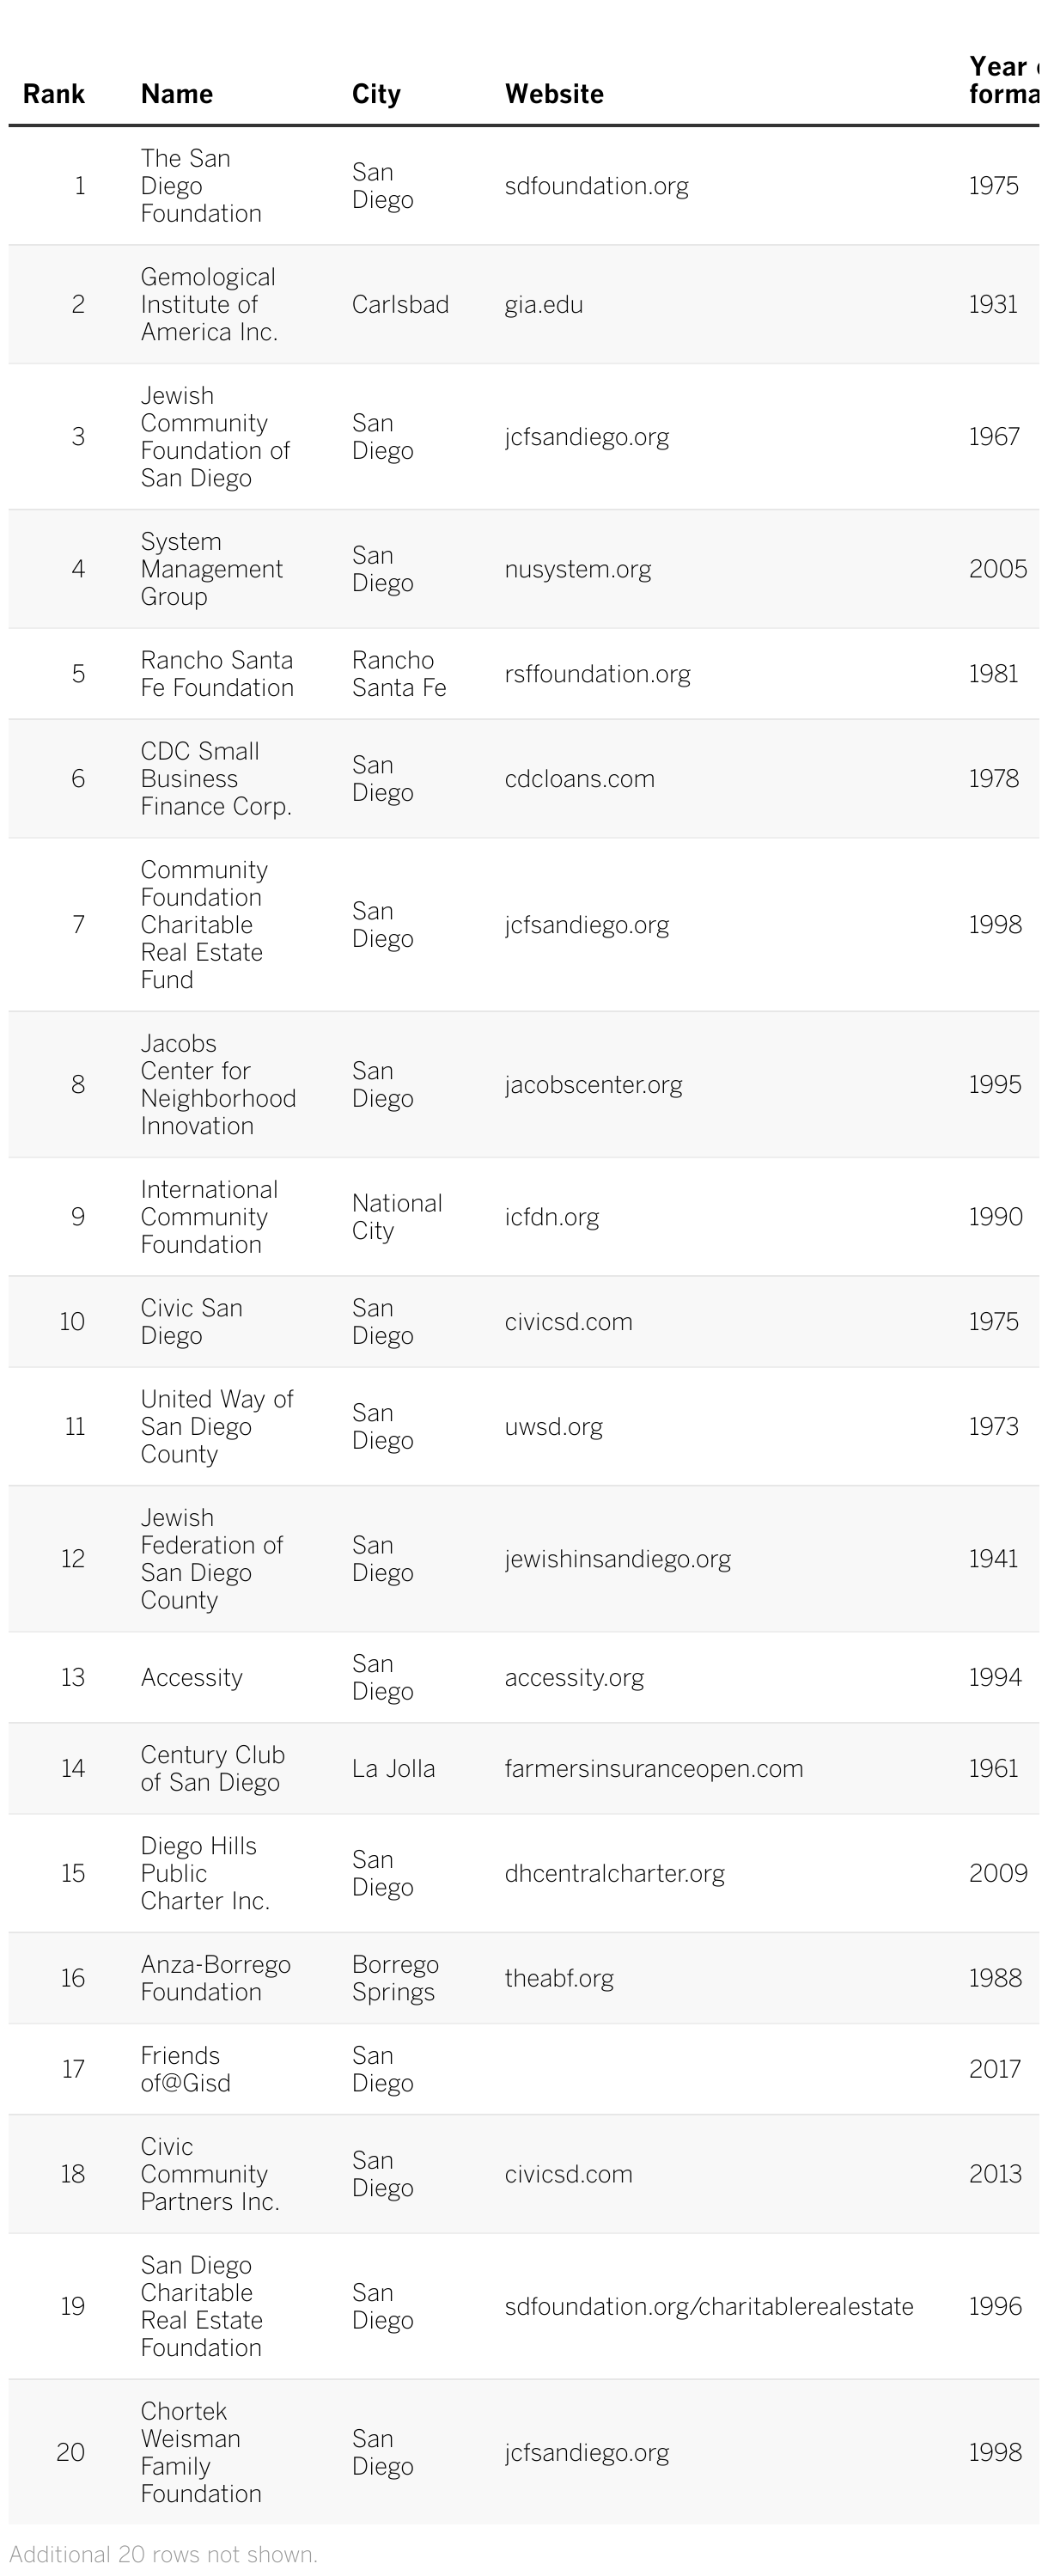Viewport: 1048px width, 2576px height.
Task: Visit the accessity.org link
Action: pyautogui.click(x=574, y=1678)
